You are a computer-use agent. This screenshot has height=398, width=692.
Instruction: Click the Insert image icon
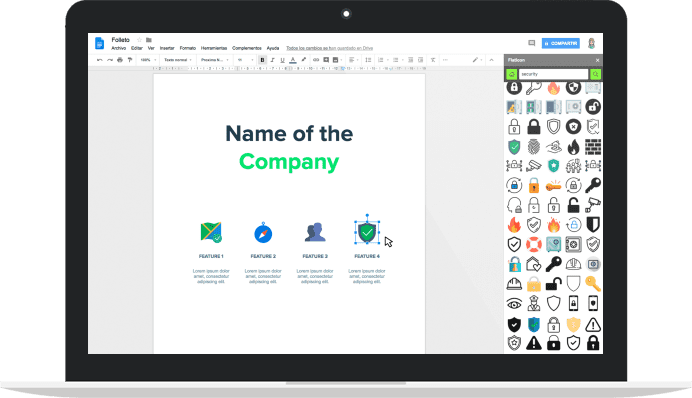point(336,60)
